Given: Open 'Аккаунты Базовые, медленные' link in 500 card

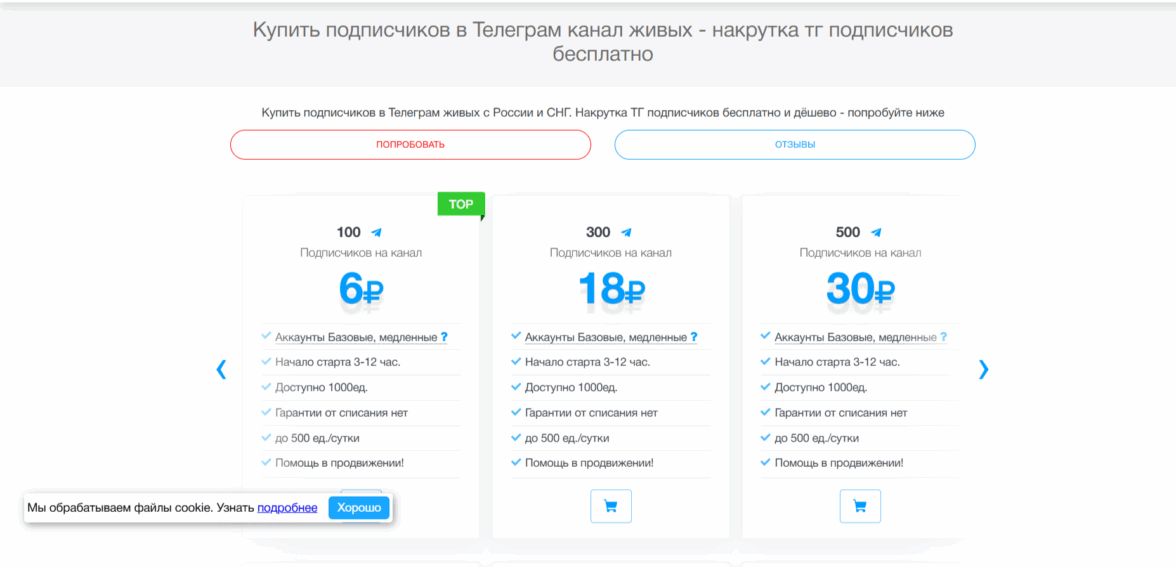Looking at the screenshot, I should [856, 338].
